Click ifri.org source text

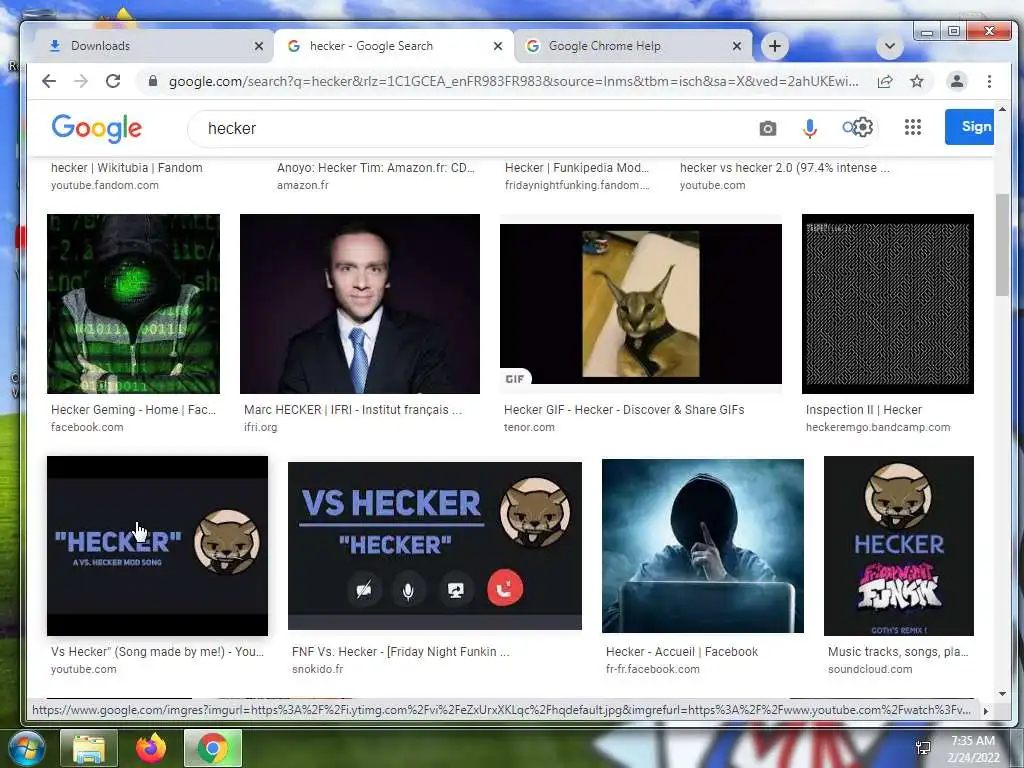click(x=261, y=427)
